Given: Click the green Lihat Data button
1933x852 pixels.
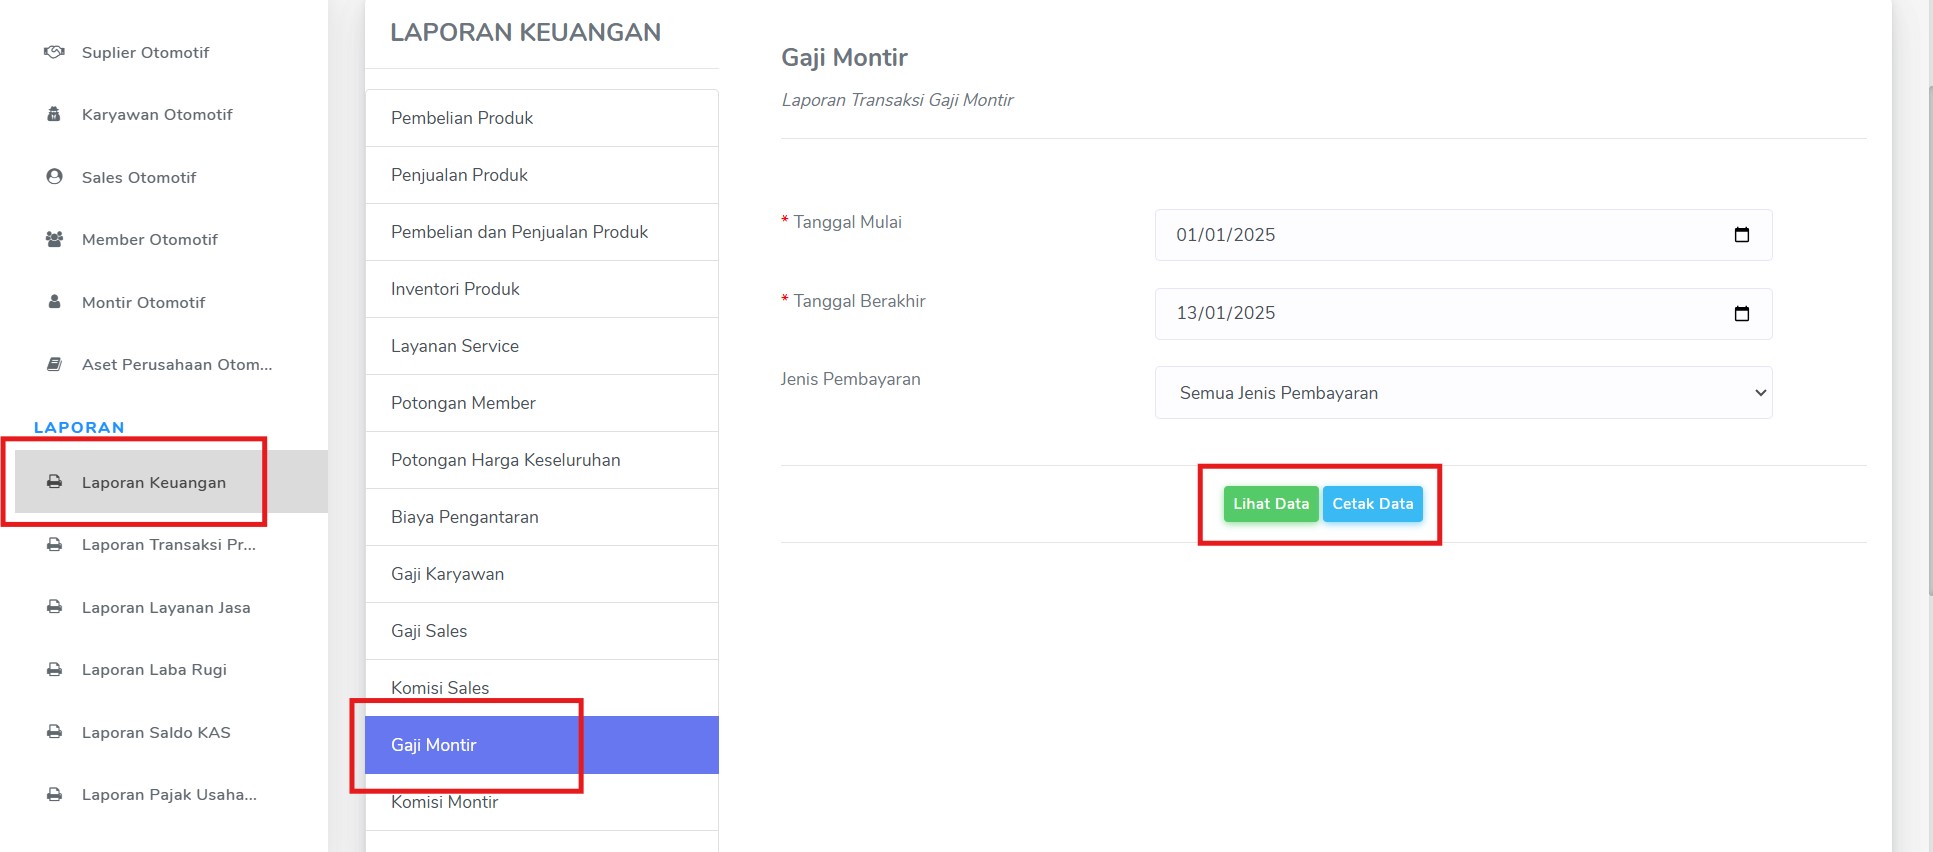Looking at the screenshot, I should tap(1270, 504).
